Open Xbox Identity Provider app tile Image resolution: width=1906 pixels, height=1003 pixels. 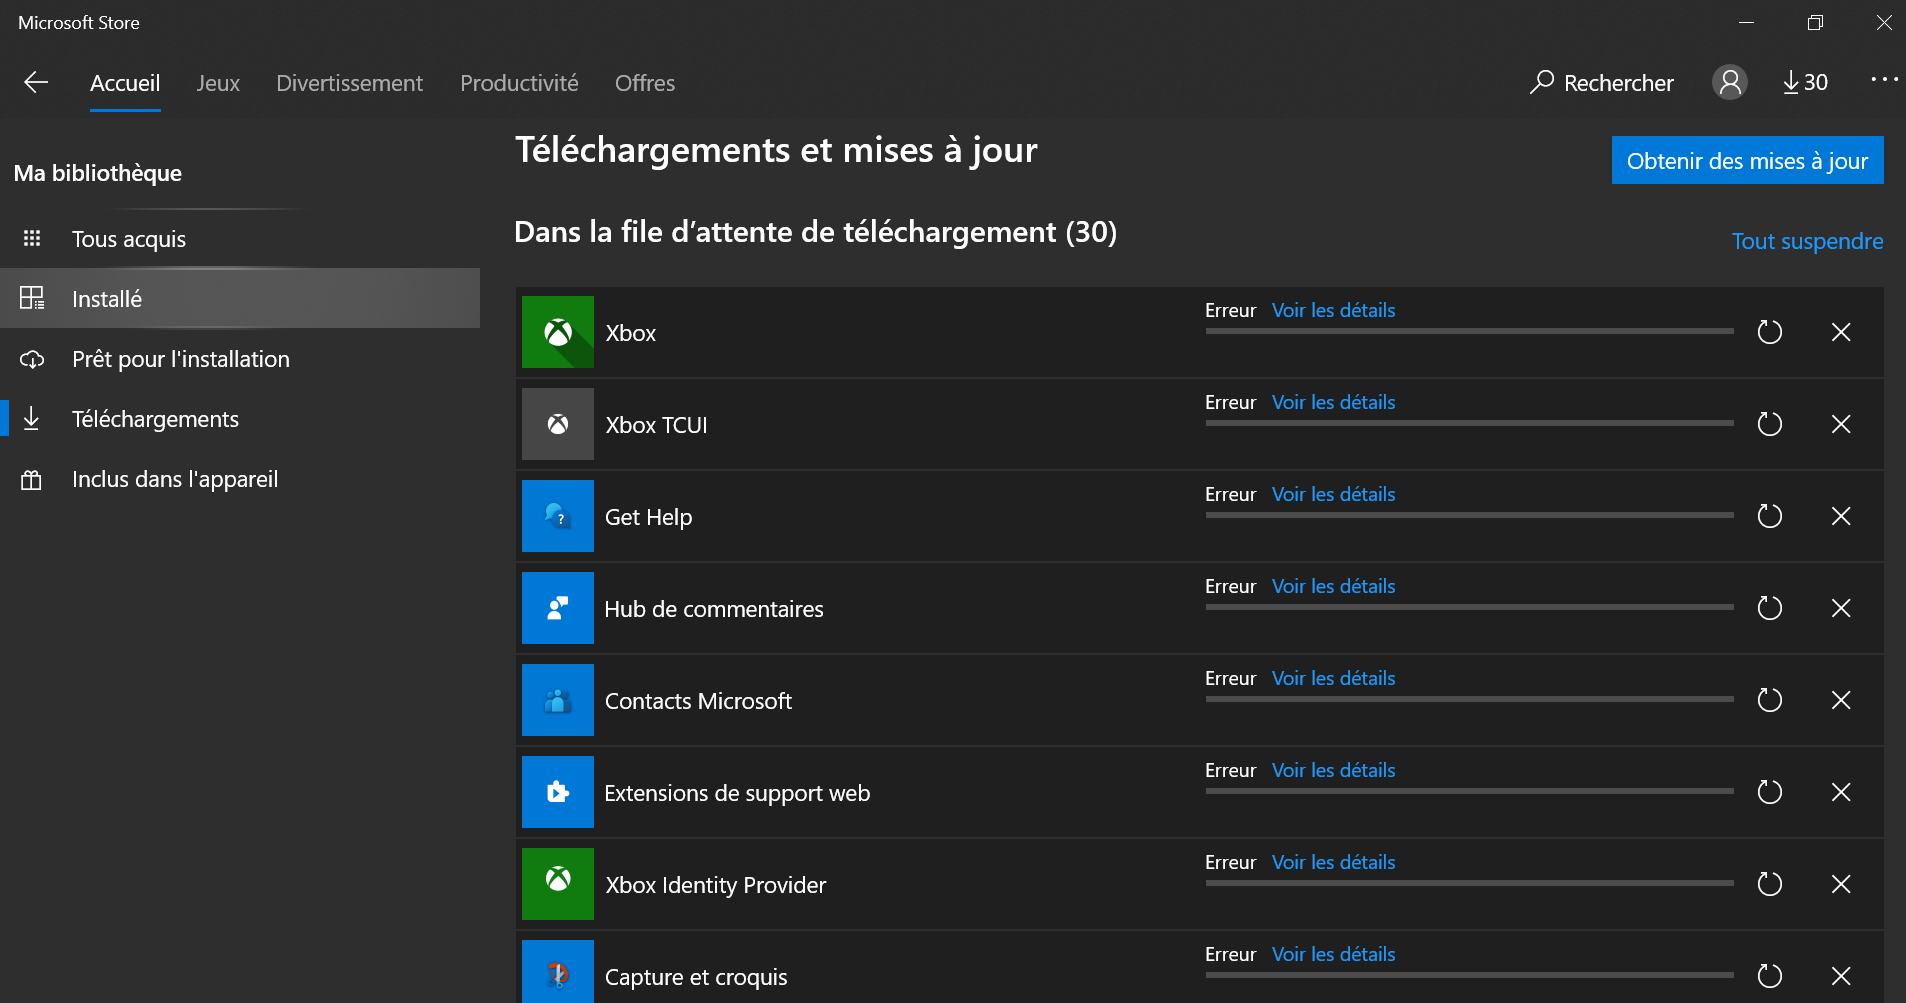pos(558,884)
